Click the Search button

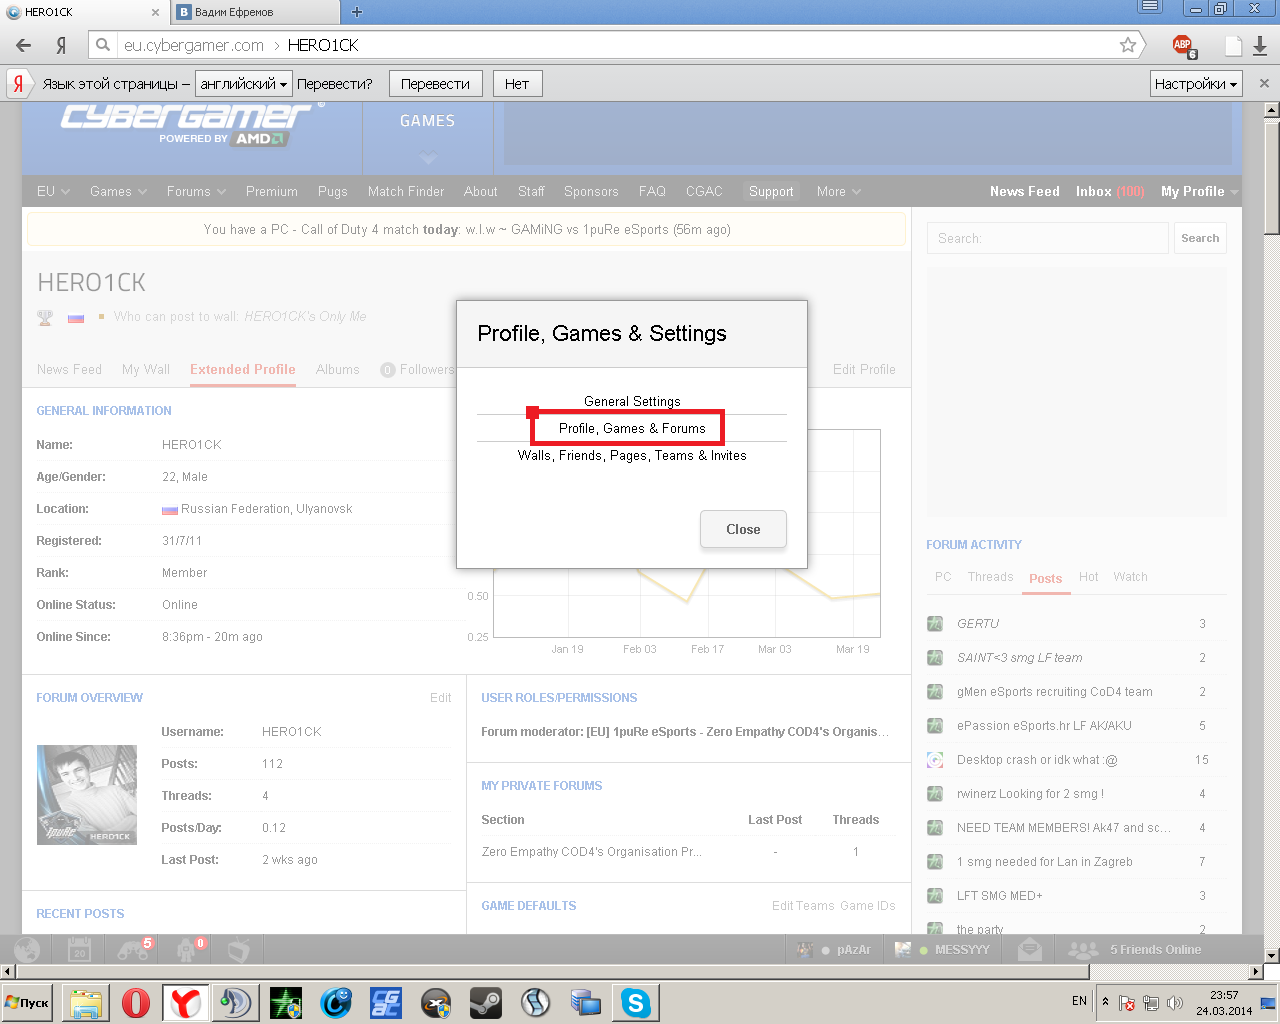pos(1200,238)
